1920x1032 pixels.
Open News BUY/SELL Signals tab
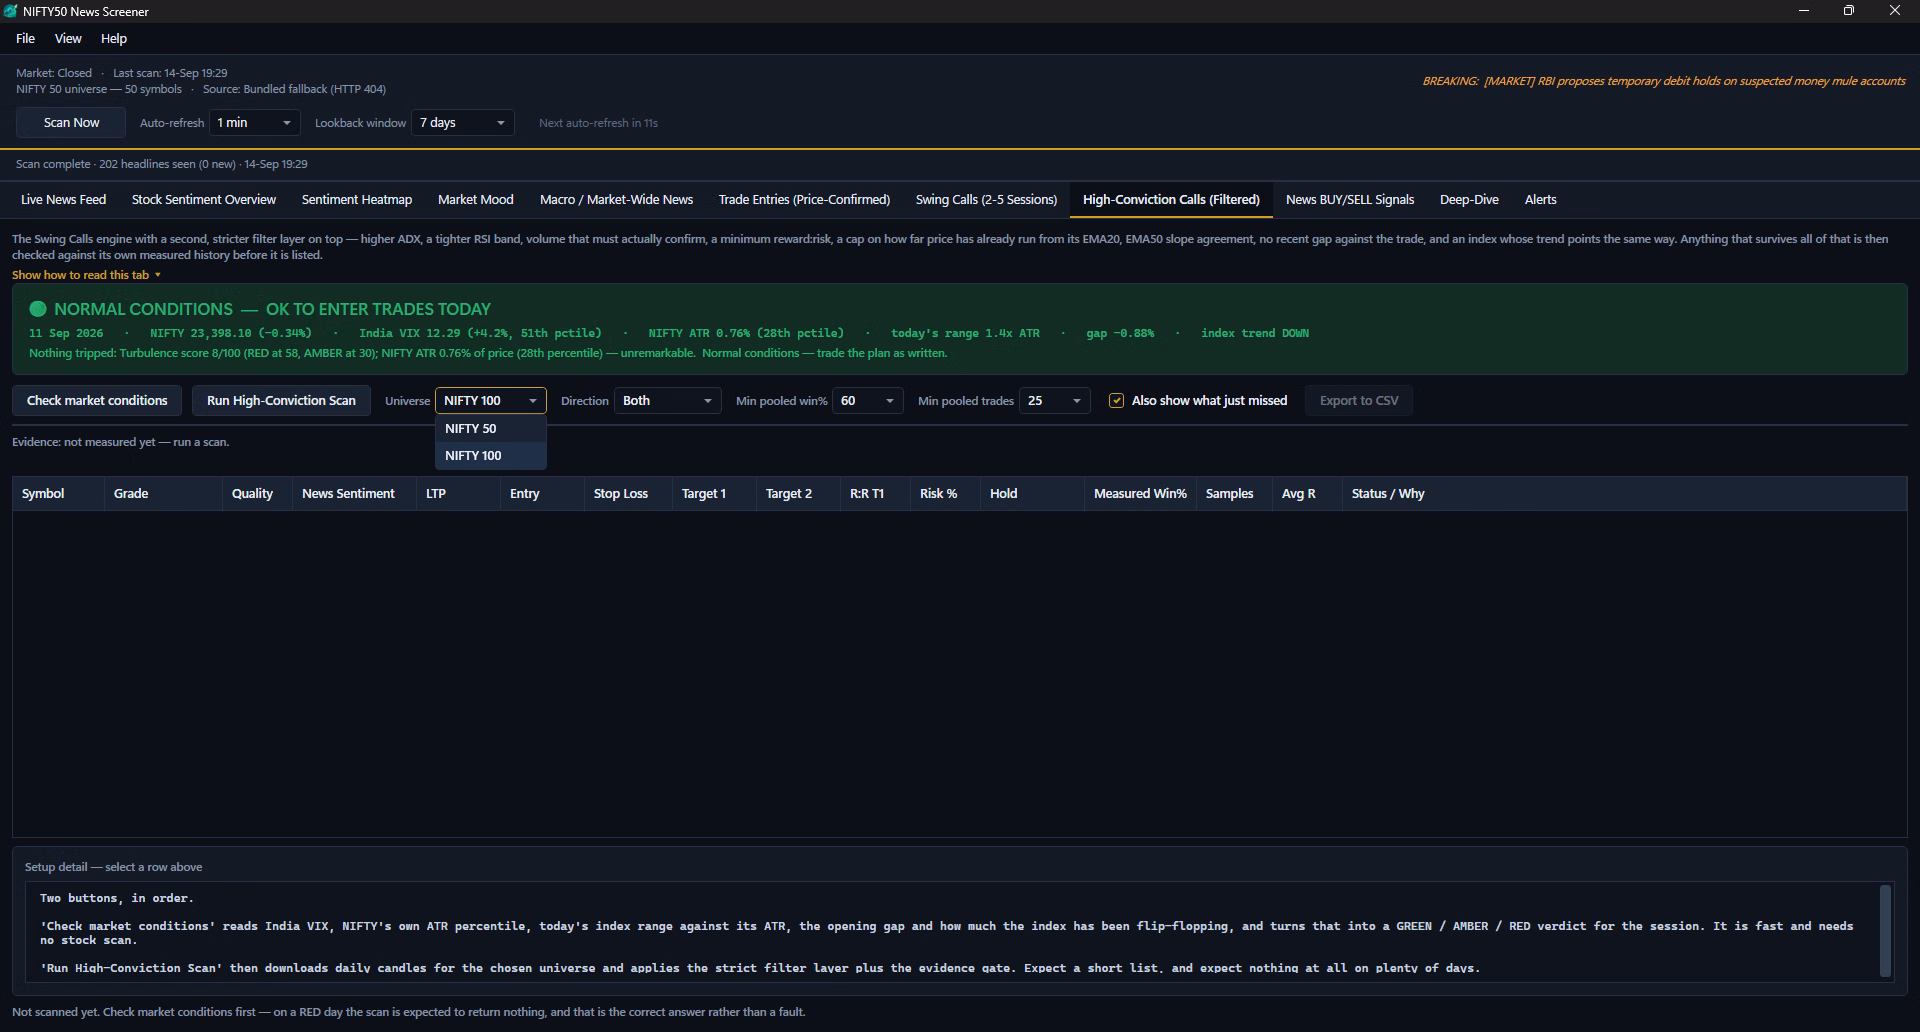(x=1350, y=200)
